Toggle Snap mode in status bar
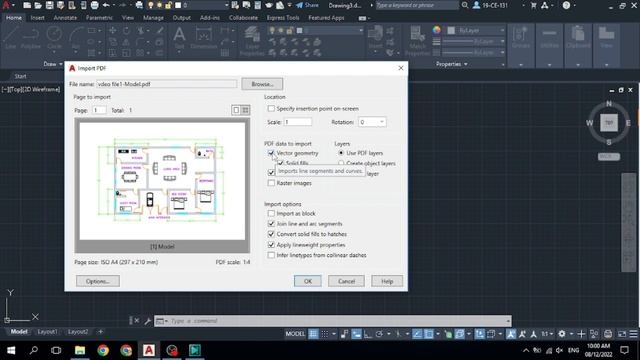This screenshot has width=640, height=360. [325, 334]
